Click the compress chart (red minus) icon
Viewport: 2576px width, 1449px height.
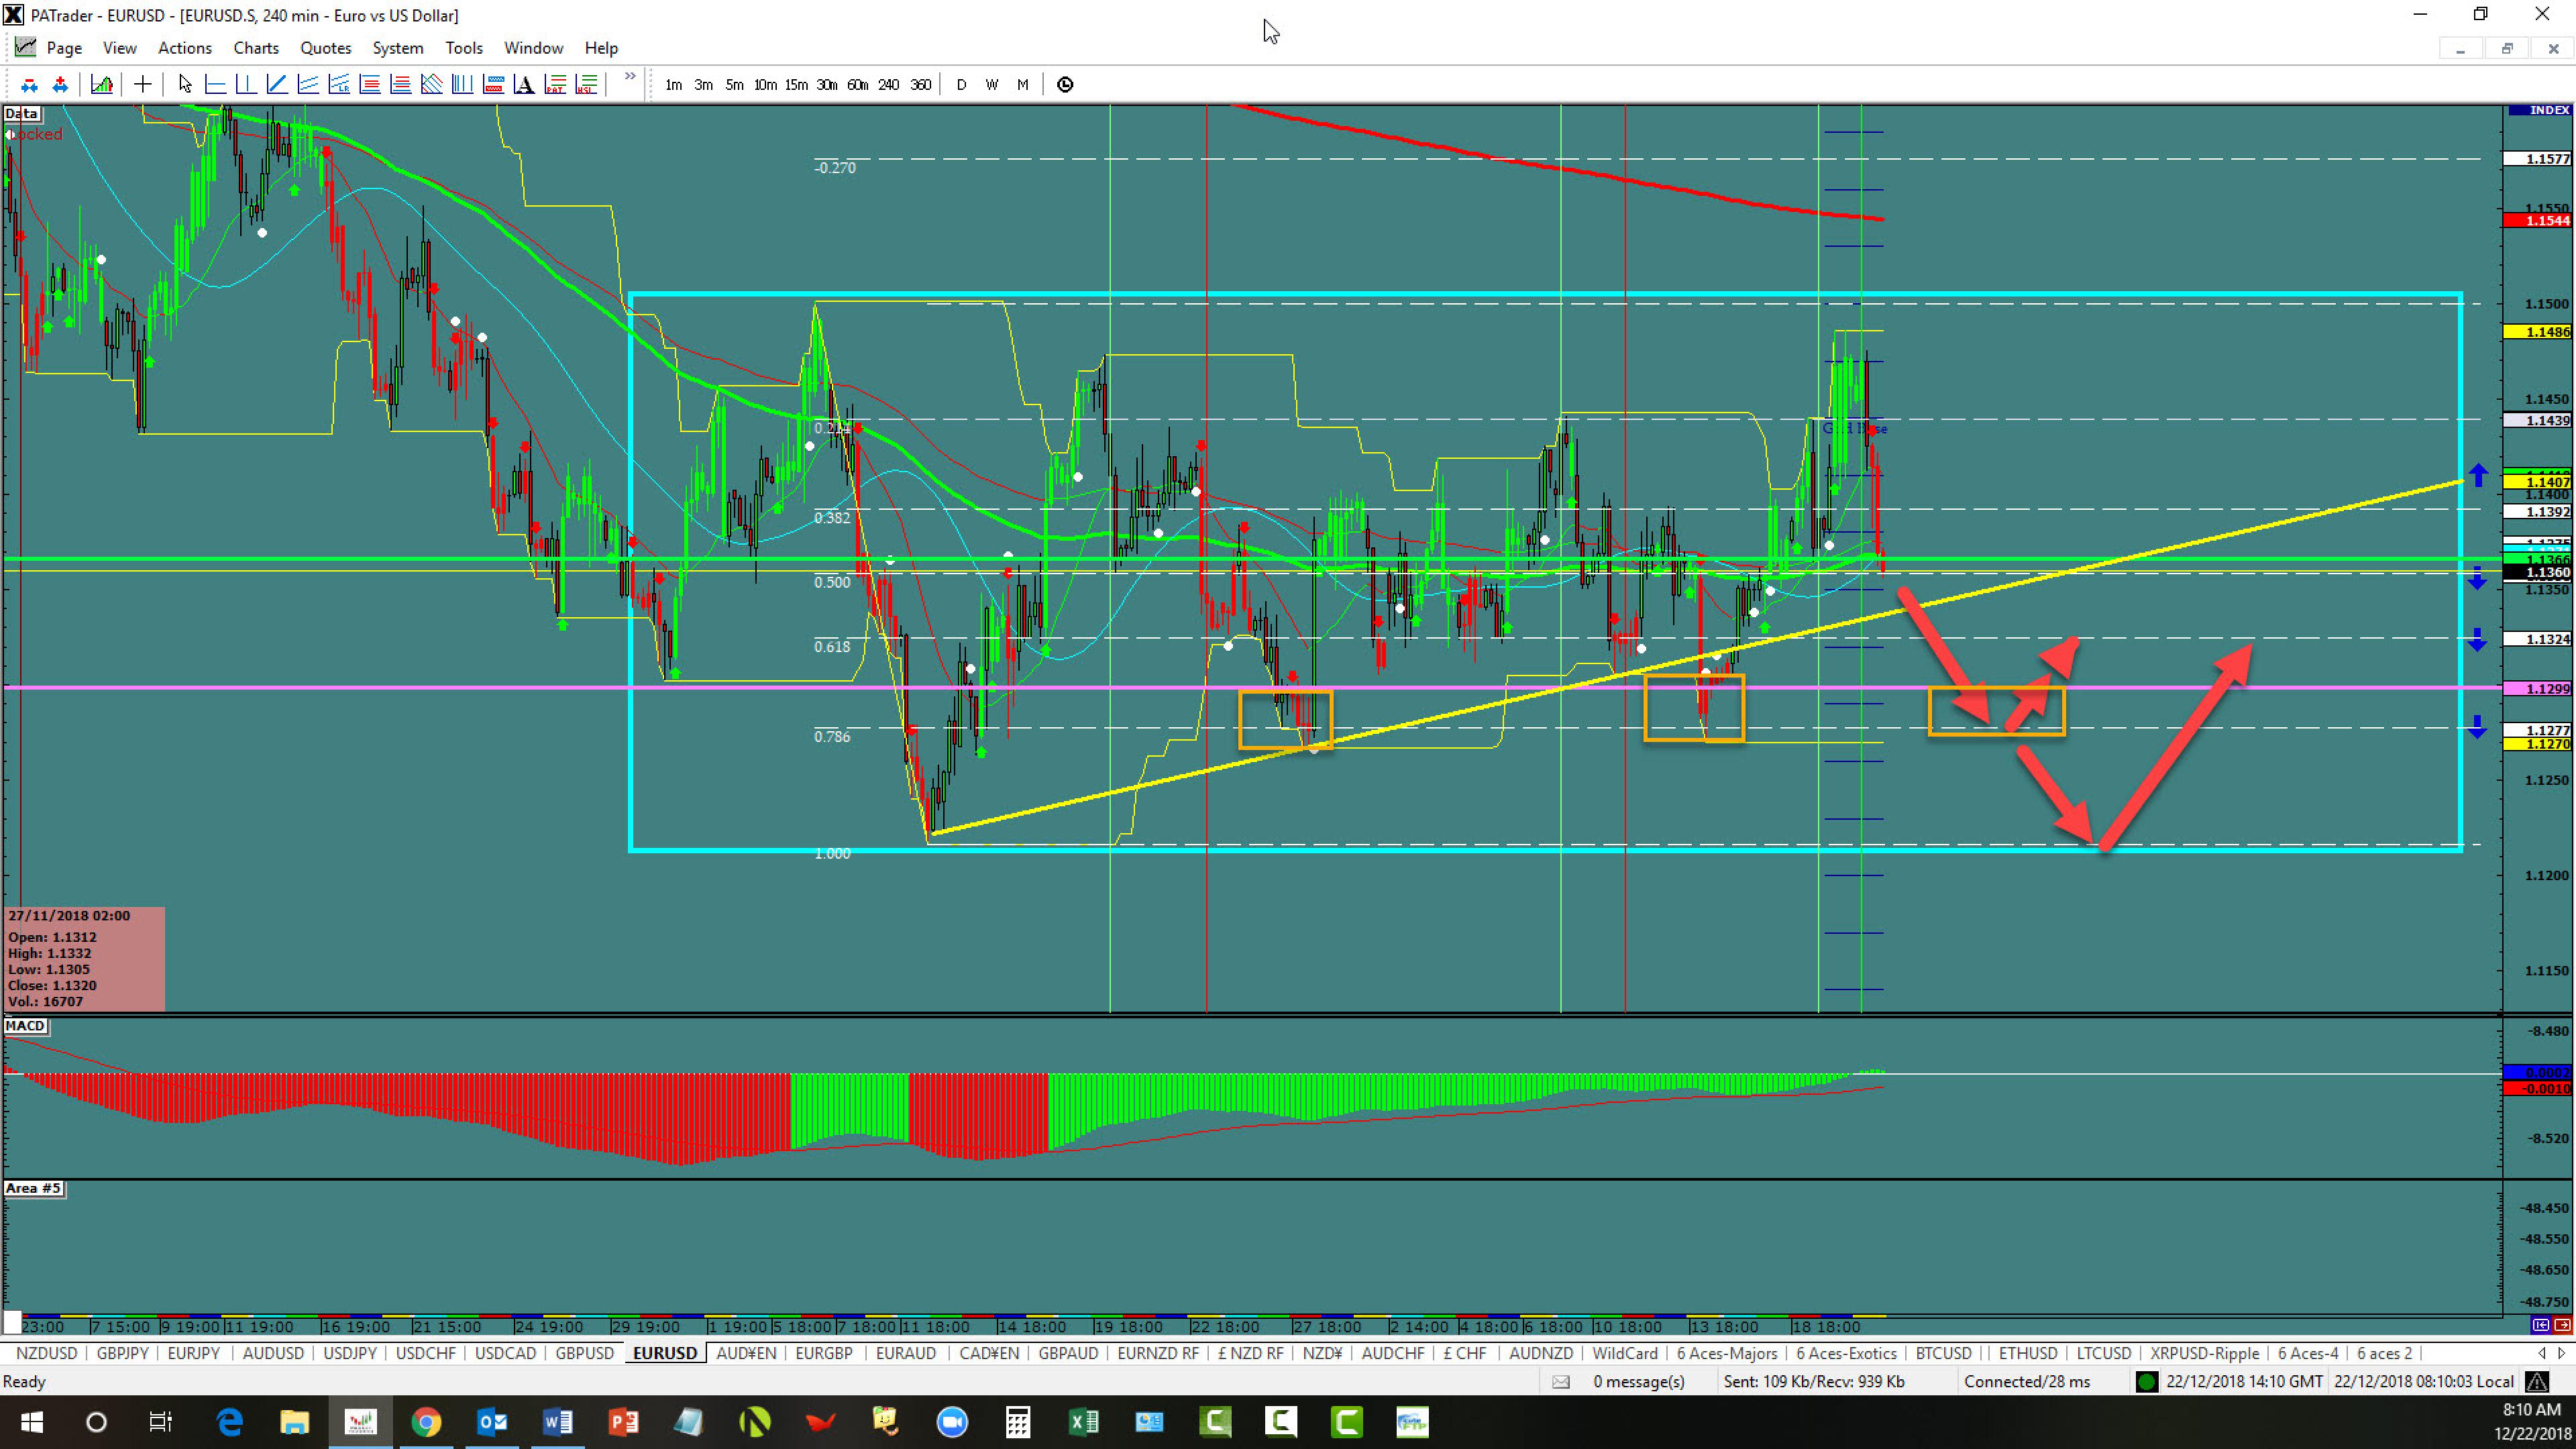(x=29, y=85)
